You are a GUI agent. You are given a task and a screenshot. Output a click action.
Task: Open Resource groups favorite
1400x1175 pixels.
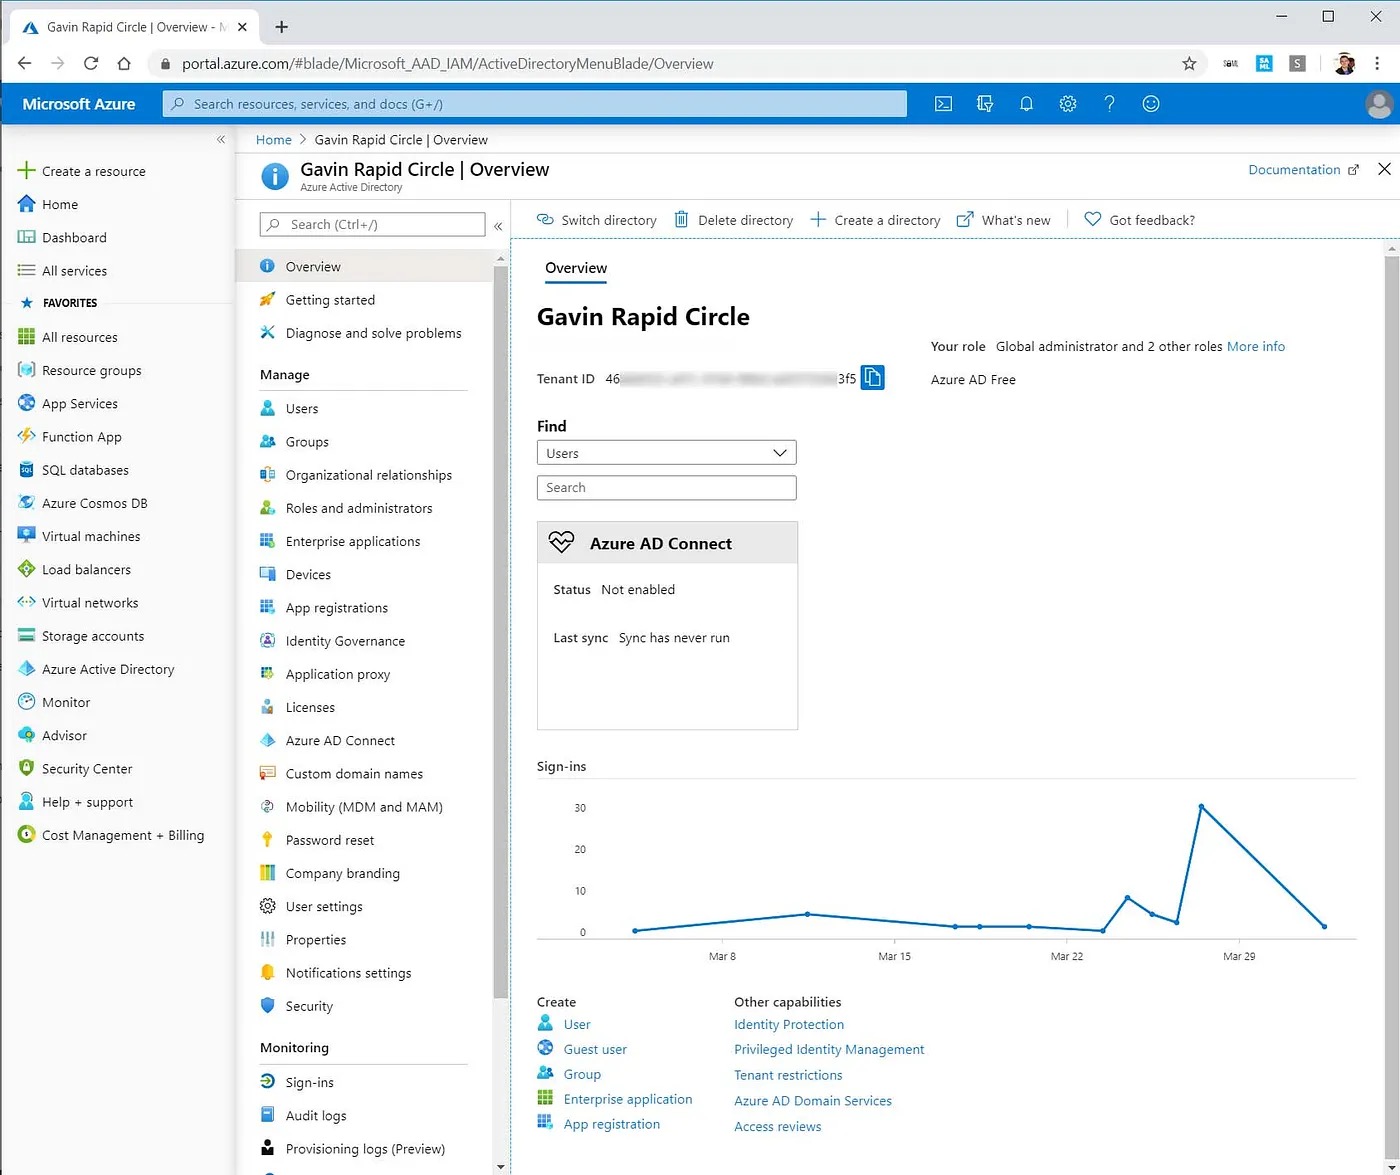80,370
